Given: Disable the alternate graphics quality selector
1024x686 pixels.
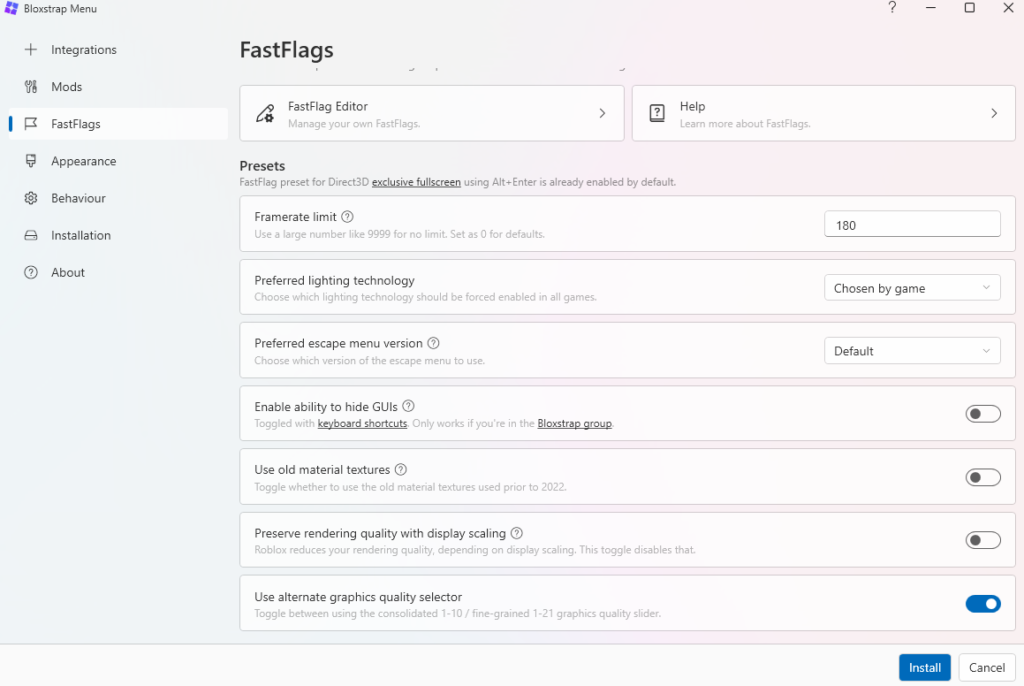Looking at the screenshot, I should coord(982,603).
